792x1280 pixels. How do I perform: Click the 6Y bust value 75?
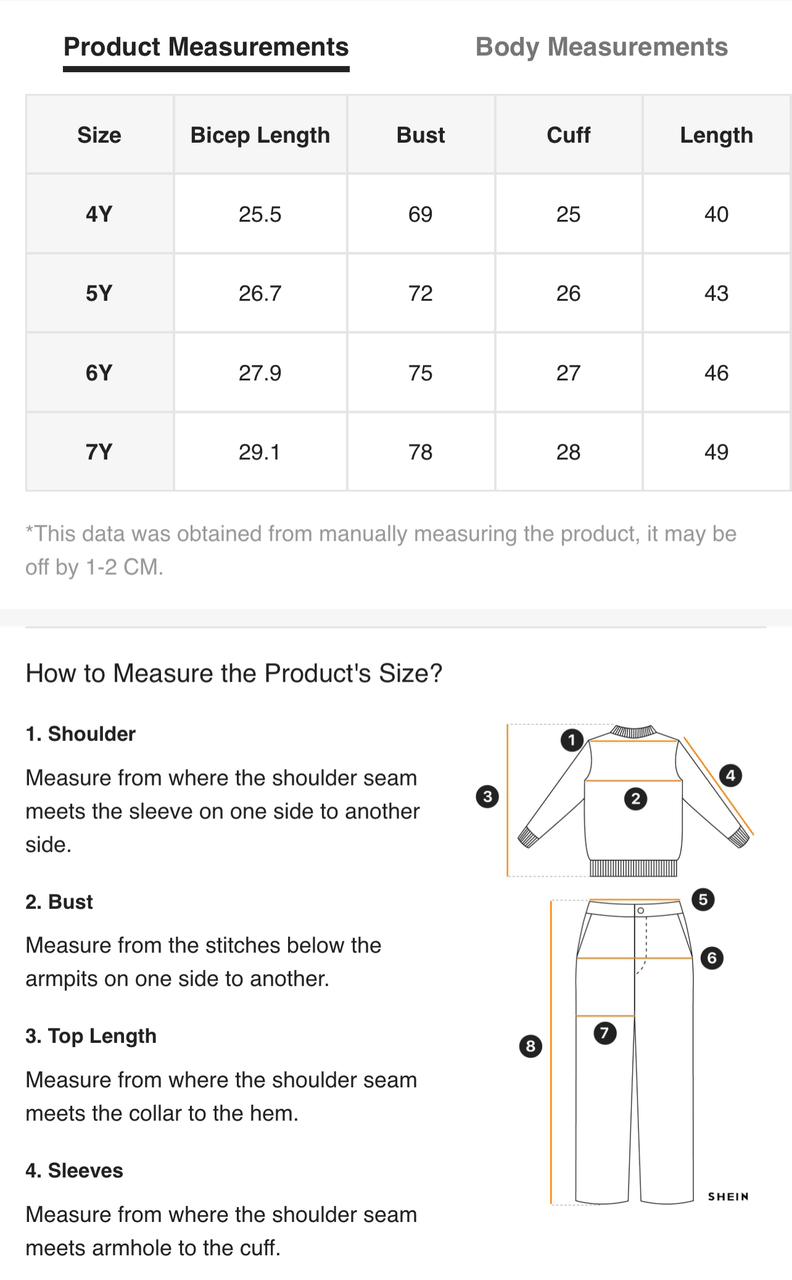pos(420,373)
